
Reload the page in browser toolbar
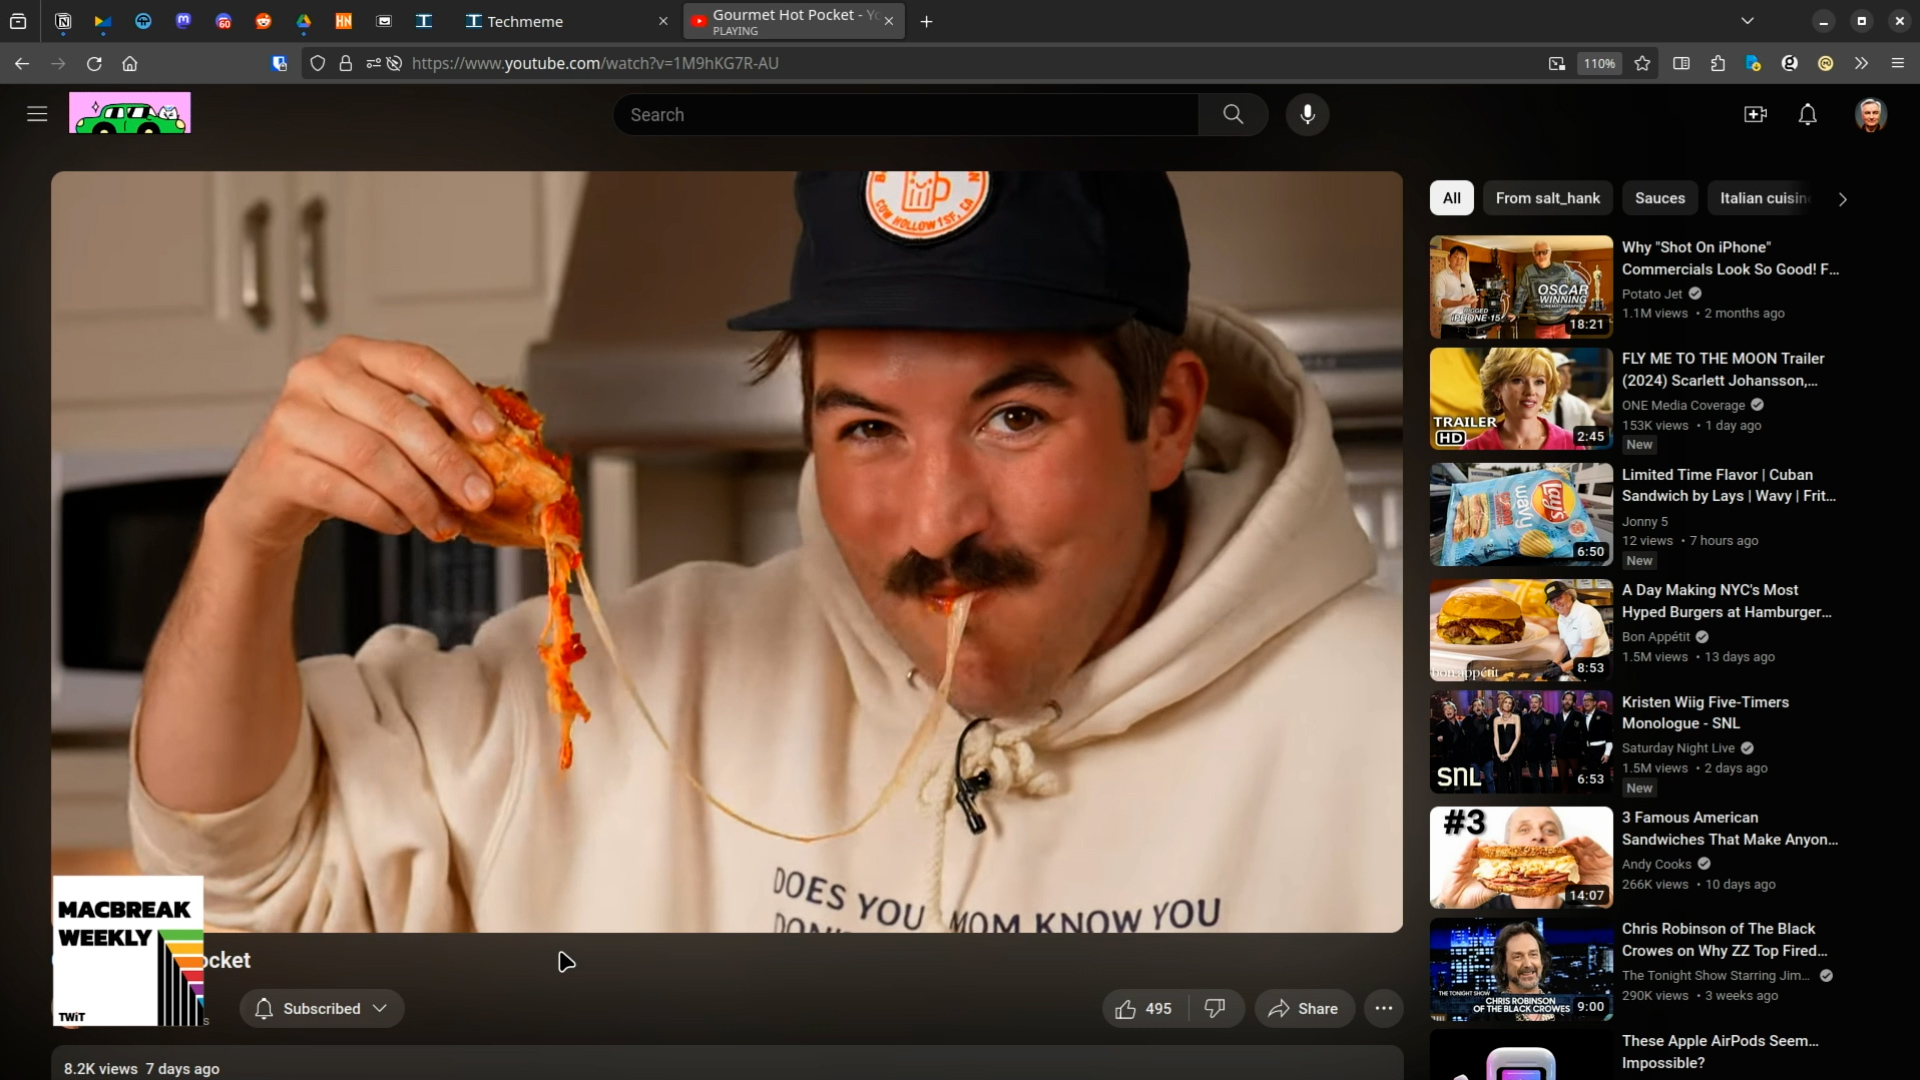[x=94, y=63]
